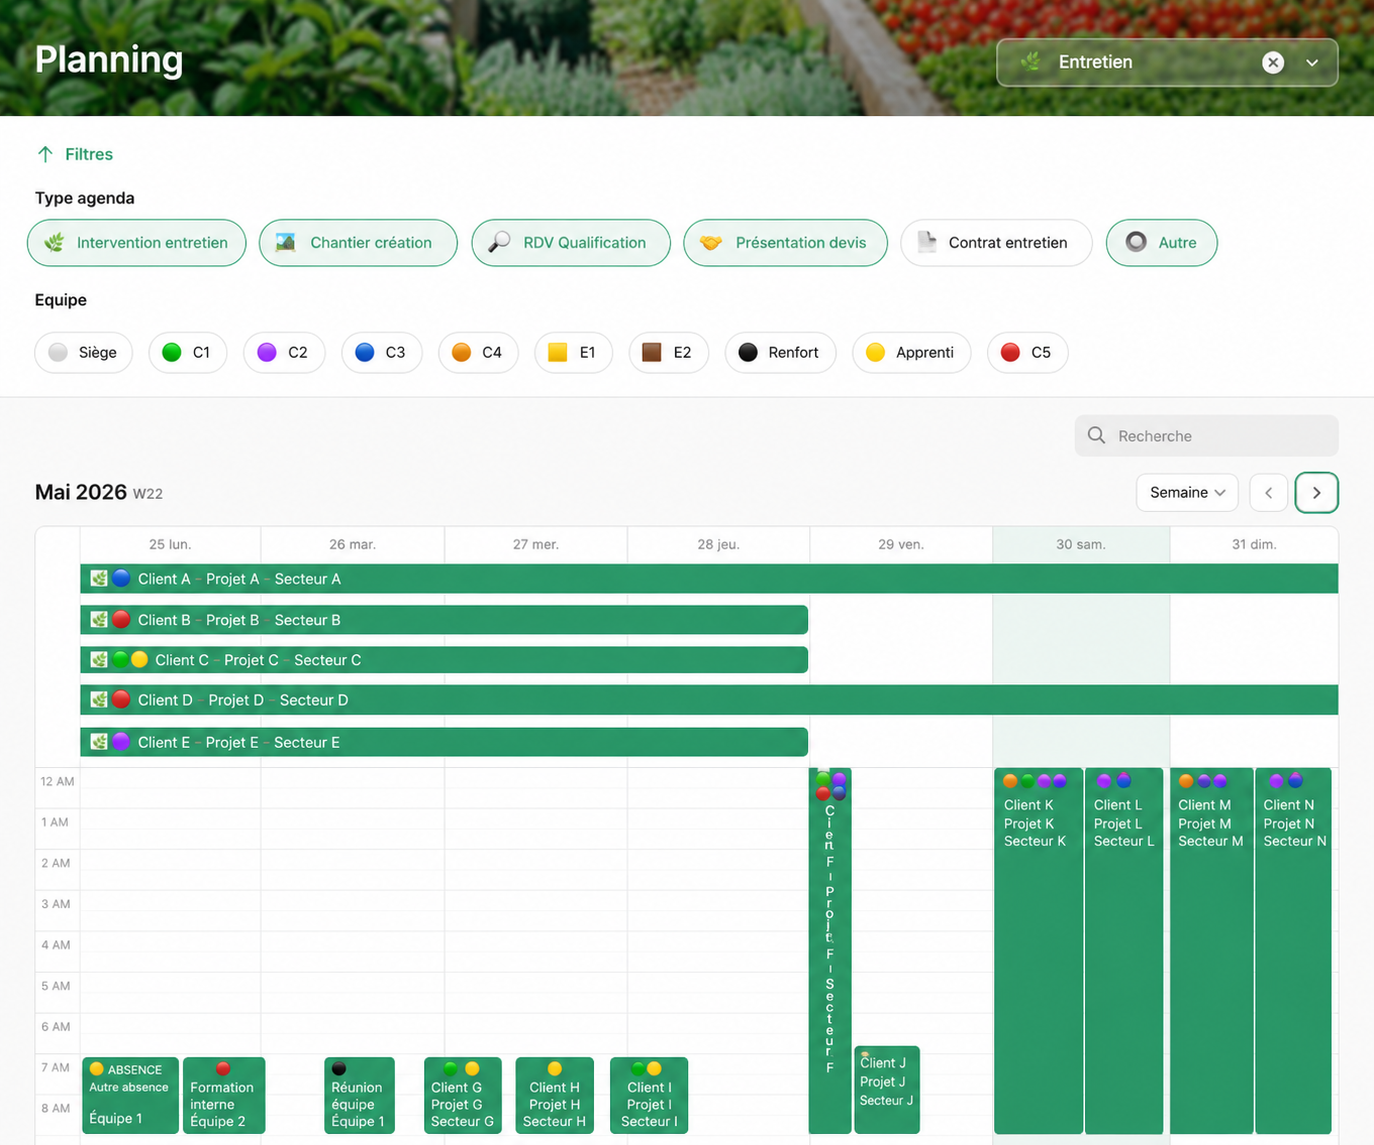Select the 29 ven. day header
The image size is (1374, 1145).
pyautogui.click(x=901, y=545)
